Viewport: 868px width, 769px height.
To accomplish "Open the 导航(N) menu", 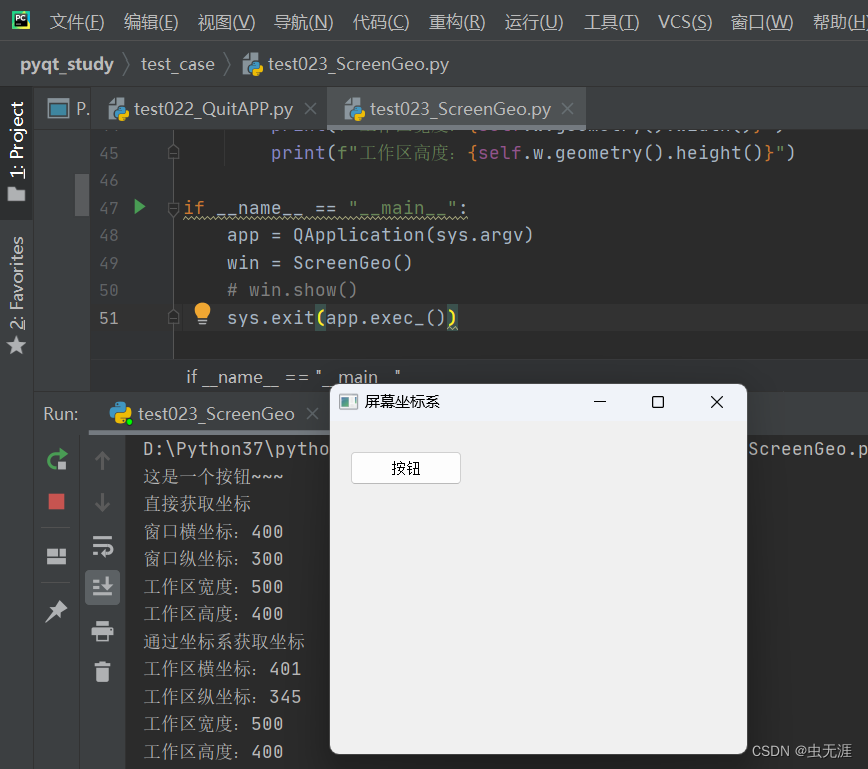I will pos(303,22).
